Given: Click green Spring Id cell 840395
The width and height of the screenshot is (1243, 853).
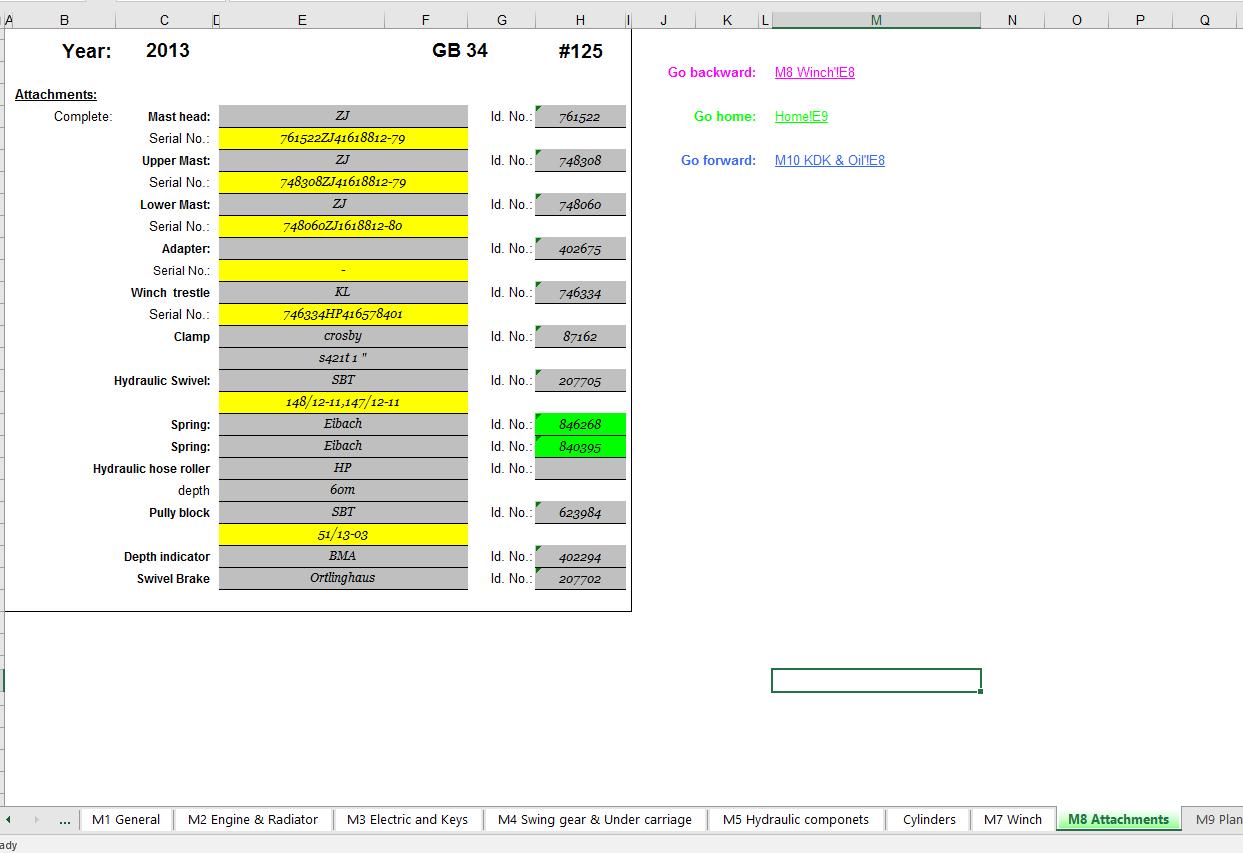Looking at the screenshot, I should coord(580,446).
